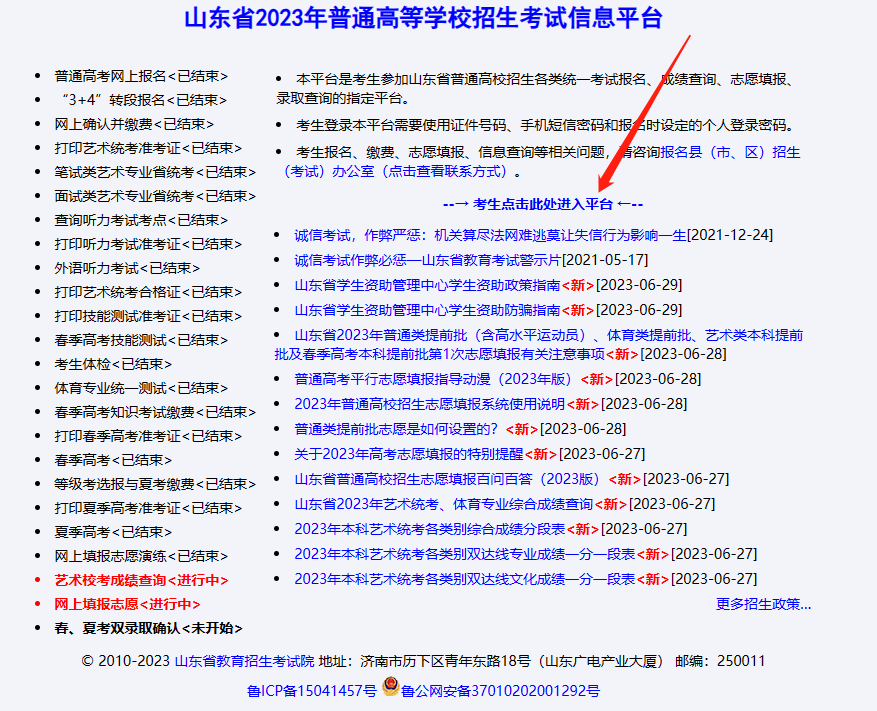Open 志愿填报系统使用说明 article
877x711 pixels.
(430, 404)
